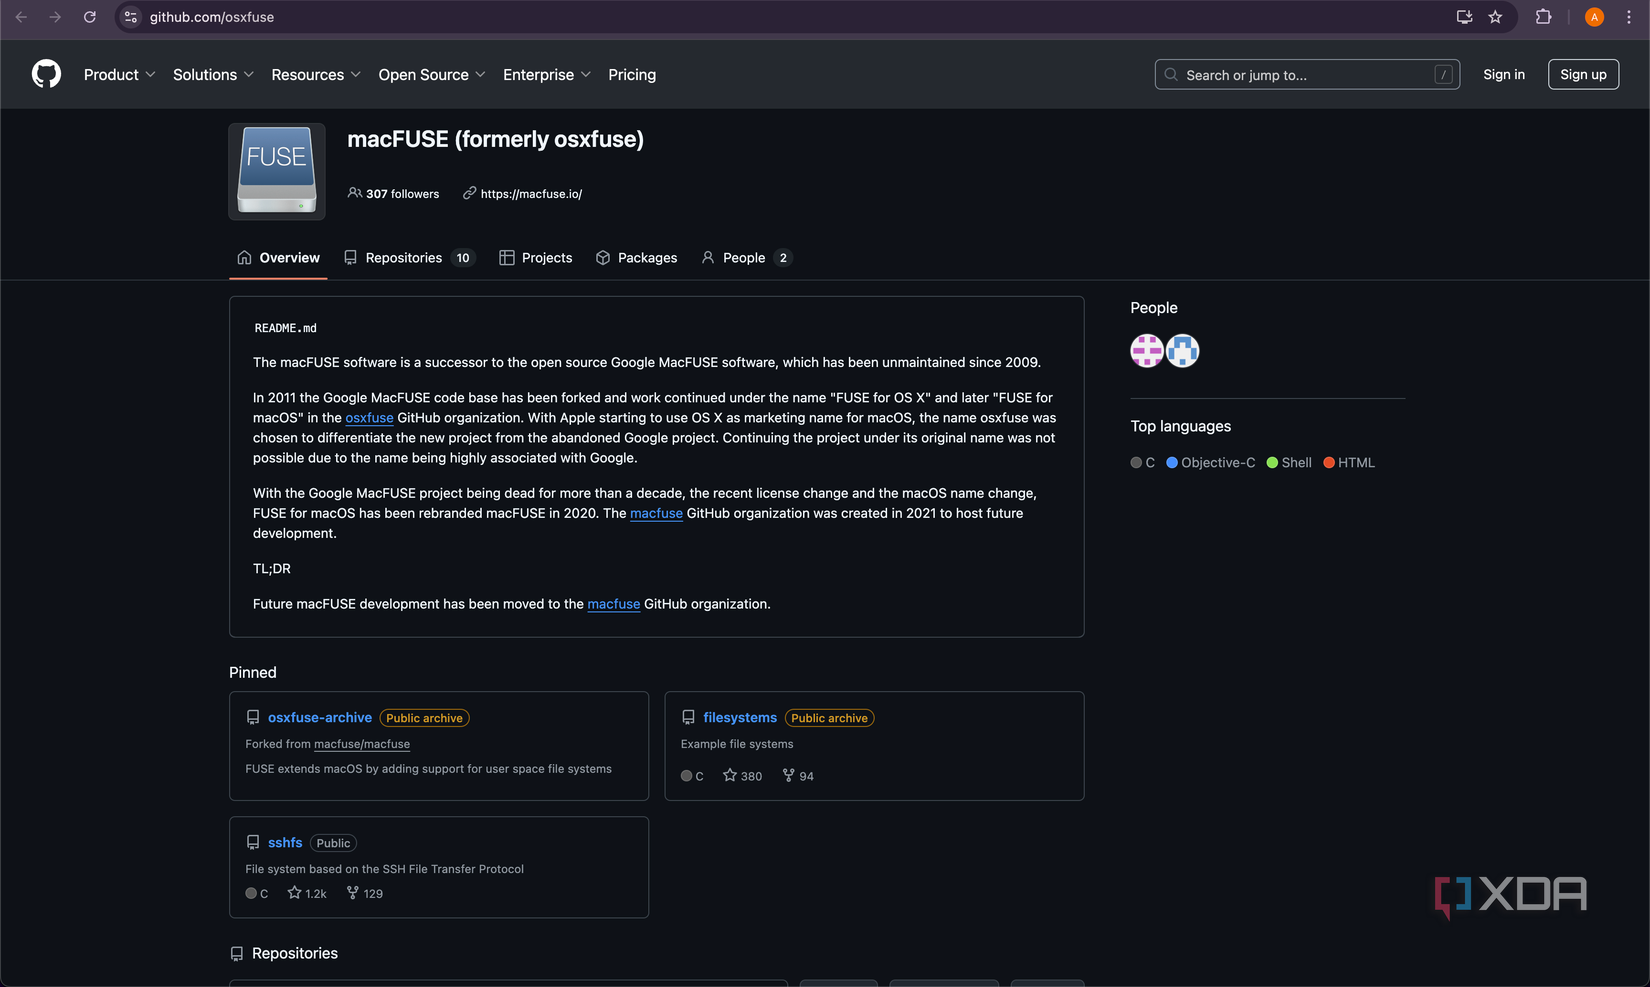Image resolution: width=1650 pixels, height=987 pixels.
Task: Open macfuse link in TL;DR sentence
Action: (614, 604)
